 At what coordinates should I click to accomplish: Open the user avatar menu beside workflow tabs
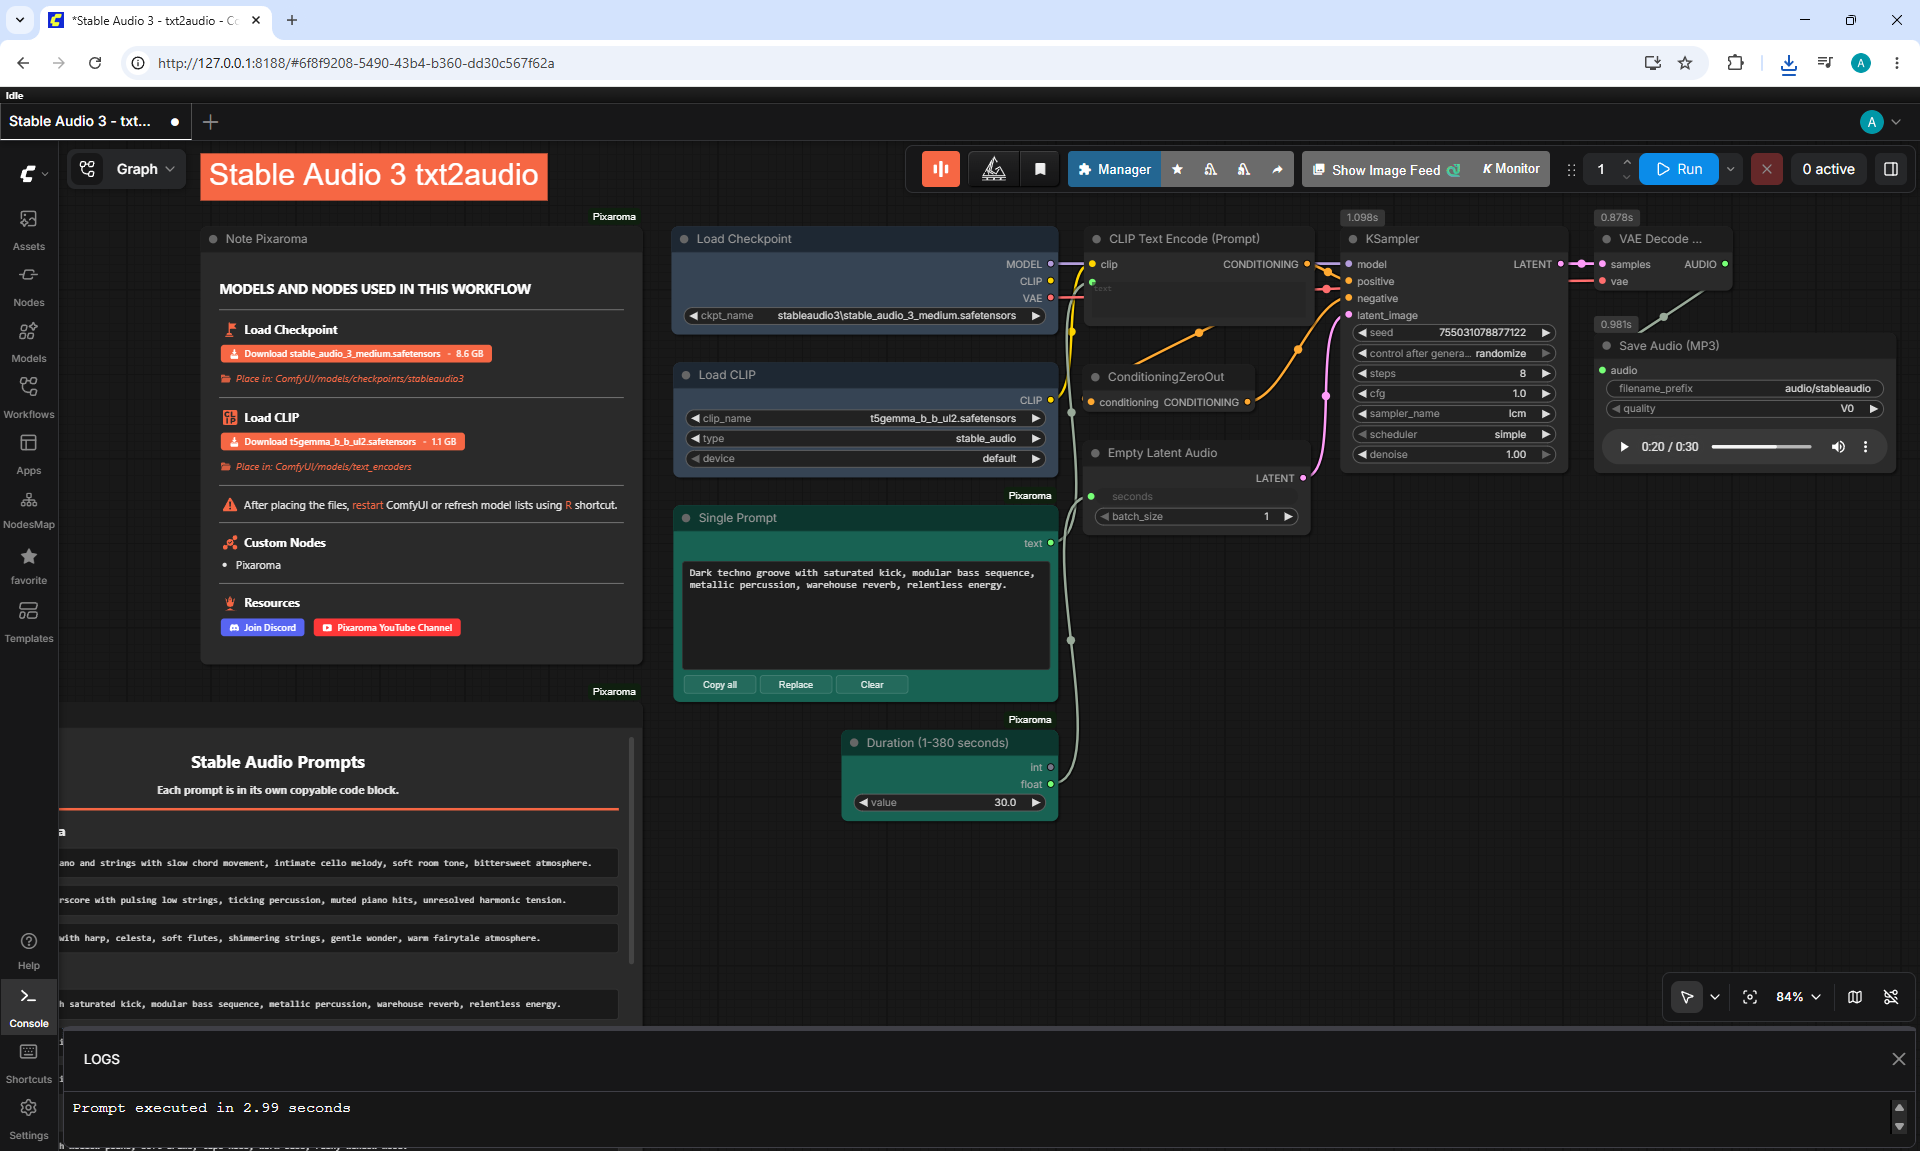pos(1880,121)
